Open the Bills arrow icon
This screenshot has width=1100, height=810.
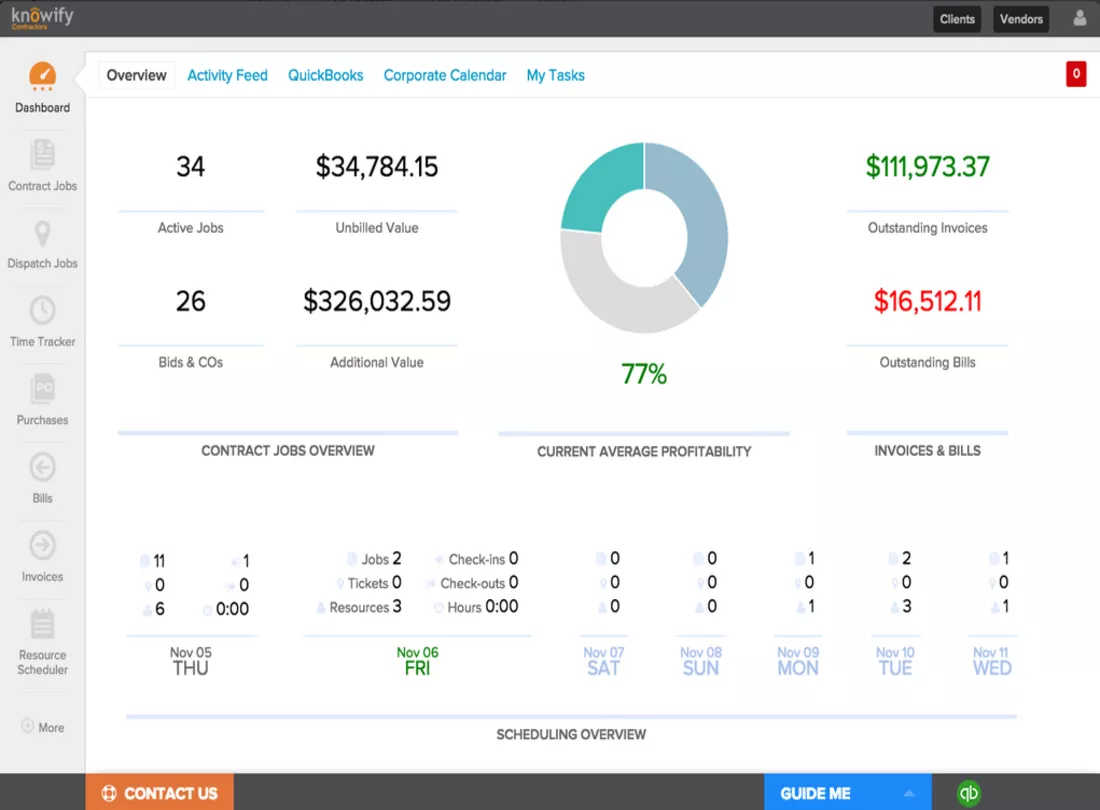(x=42, y=467)
